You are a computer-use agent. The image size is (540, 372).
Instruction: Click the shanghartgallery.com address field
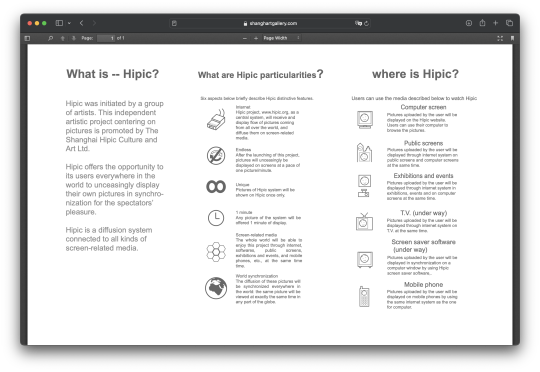click(270, 23)
